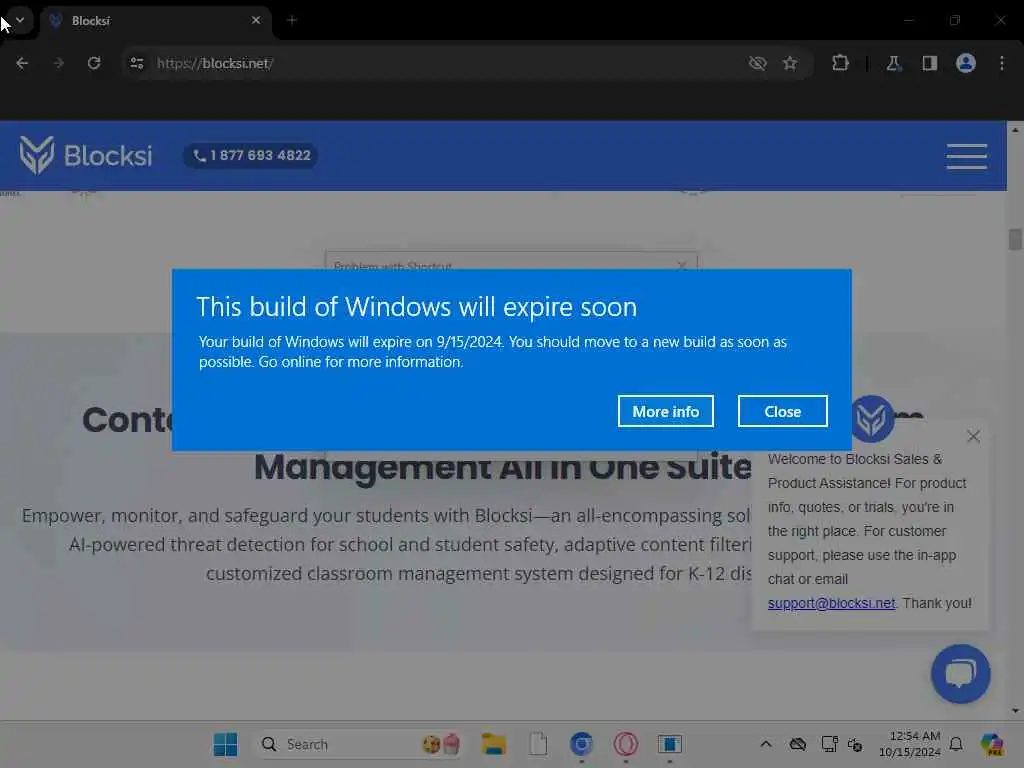
Task: Open the Windows Start menu
Action: pos(226,744)
